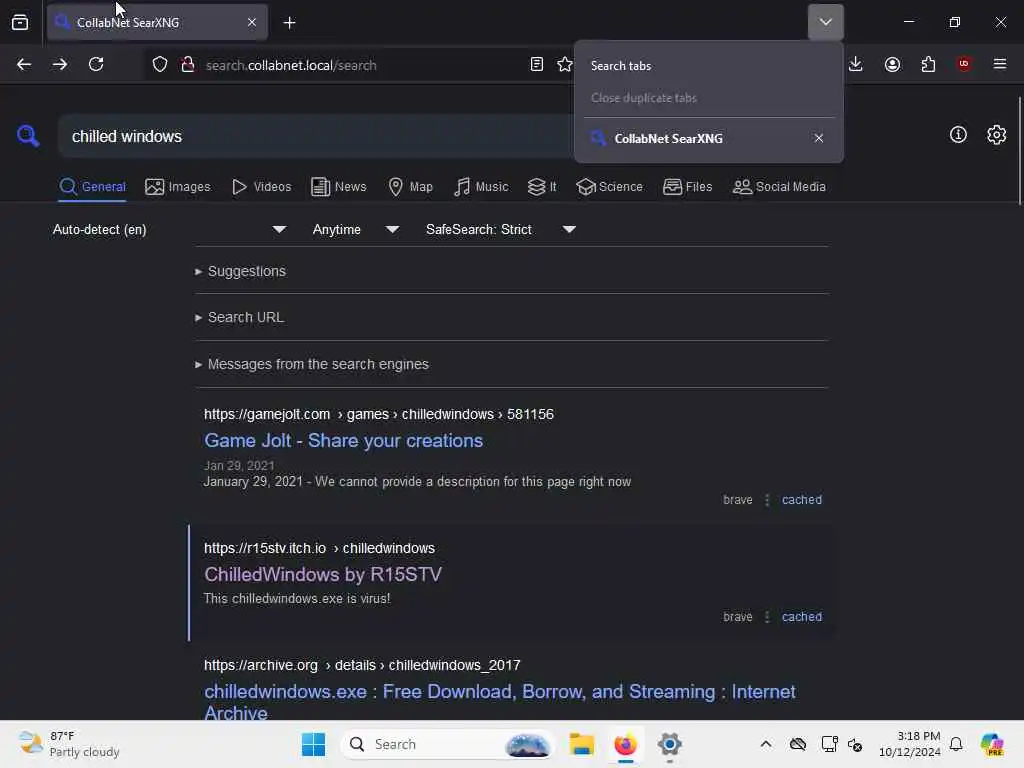Open the SafeSearch: Strict dropdown

(501, 229)
